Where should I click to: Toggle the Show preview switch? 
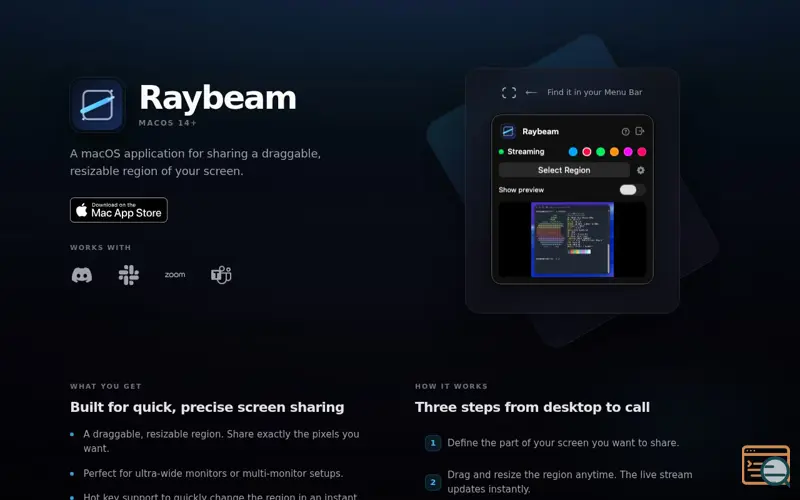632,190
